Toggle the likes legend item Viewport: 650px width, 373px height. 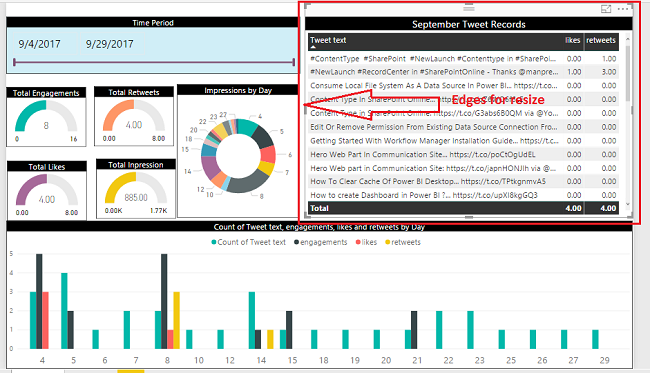click(x=366, y=242)
